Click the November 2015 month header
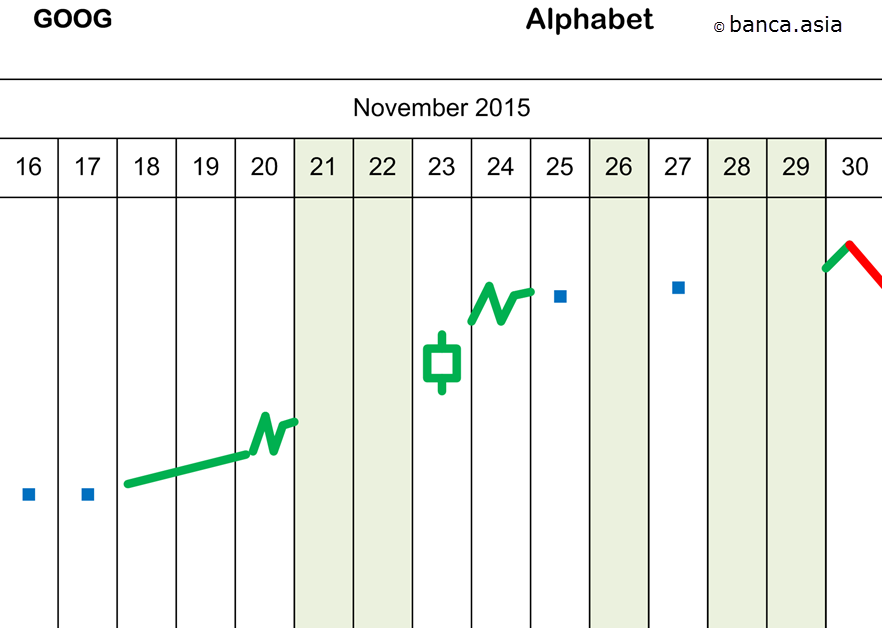The width and height of the screenshot is (882, 628). [441, 108]
